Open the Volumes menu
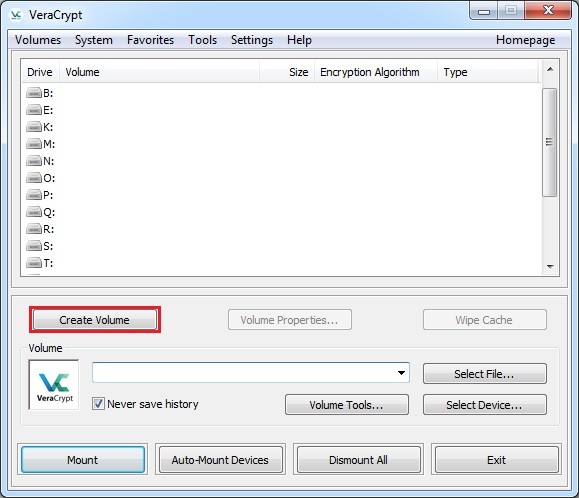The height and width of the screenshot is (498, 579). (x=38, y=40)
